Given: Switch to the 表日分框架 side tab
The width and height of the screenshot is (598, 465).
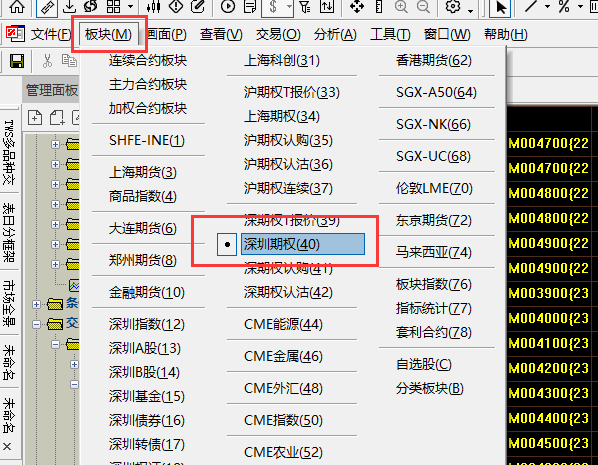Looking at the screenshot, I should click(x=8, y=232).
